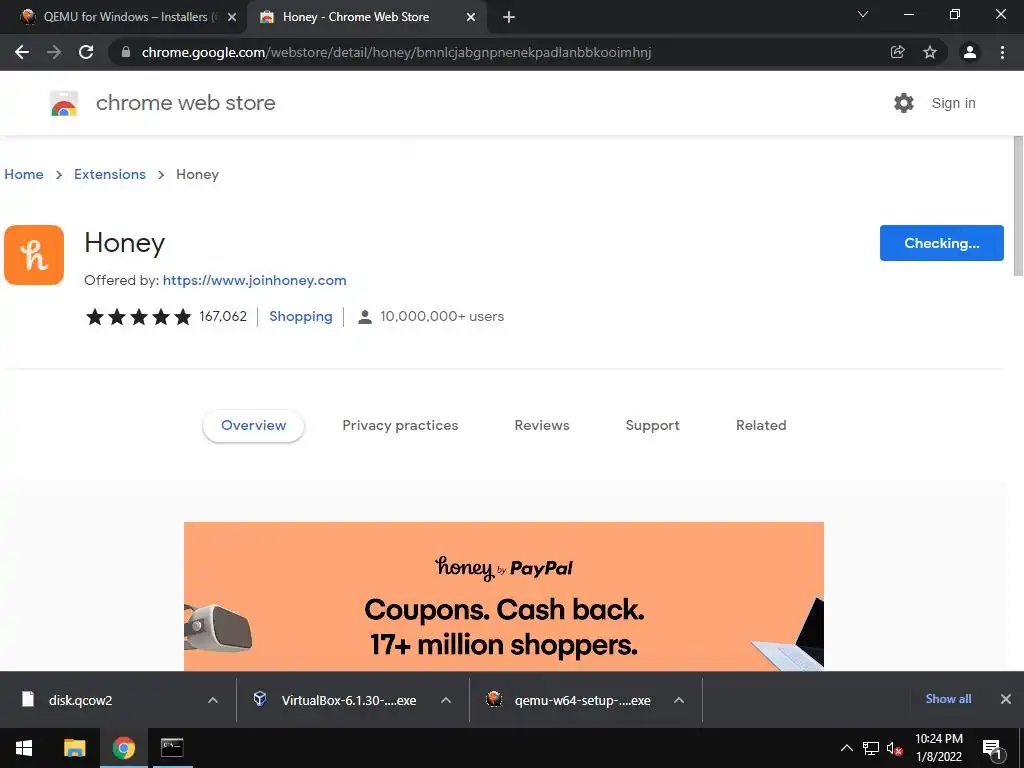Click the blue Checking... button
This screenshot has height=768, width=1024.
coord(942,243)
